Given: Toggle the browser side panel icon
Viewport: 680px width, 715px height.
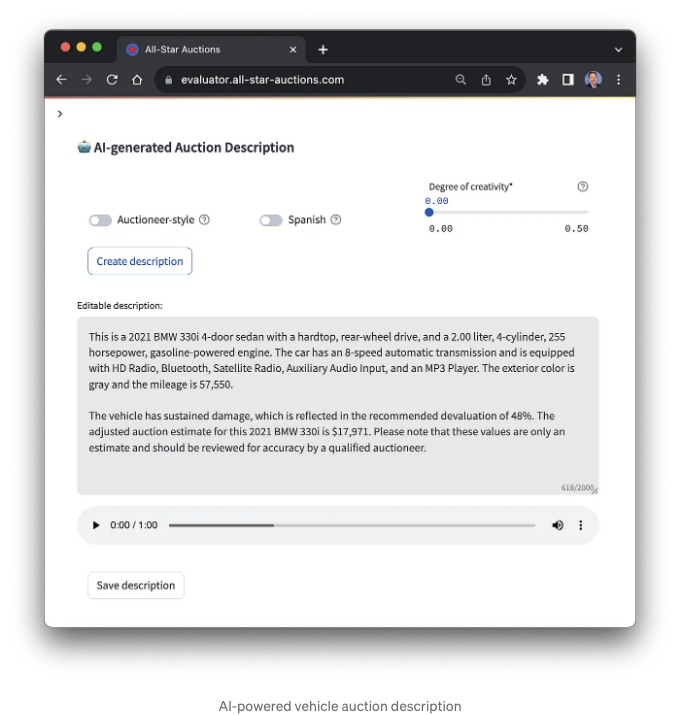Looking at the screenshot, I should pos(568,80).
